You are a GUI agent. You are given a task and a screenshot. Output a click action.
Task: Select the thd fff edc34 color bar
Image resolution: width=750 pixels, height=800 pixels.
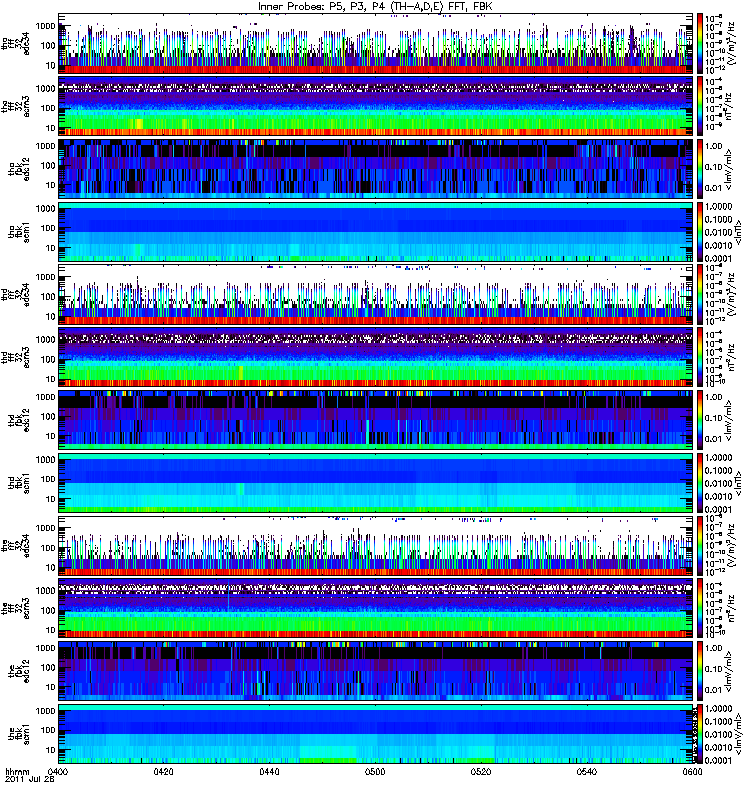[x=700, y=294]
